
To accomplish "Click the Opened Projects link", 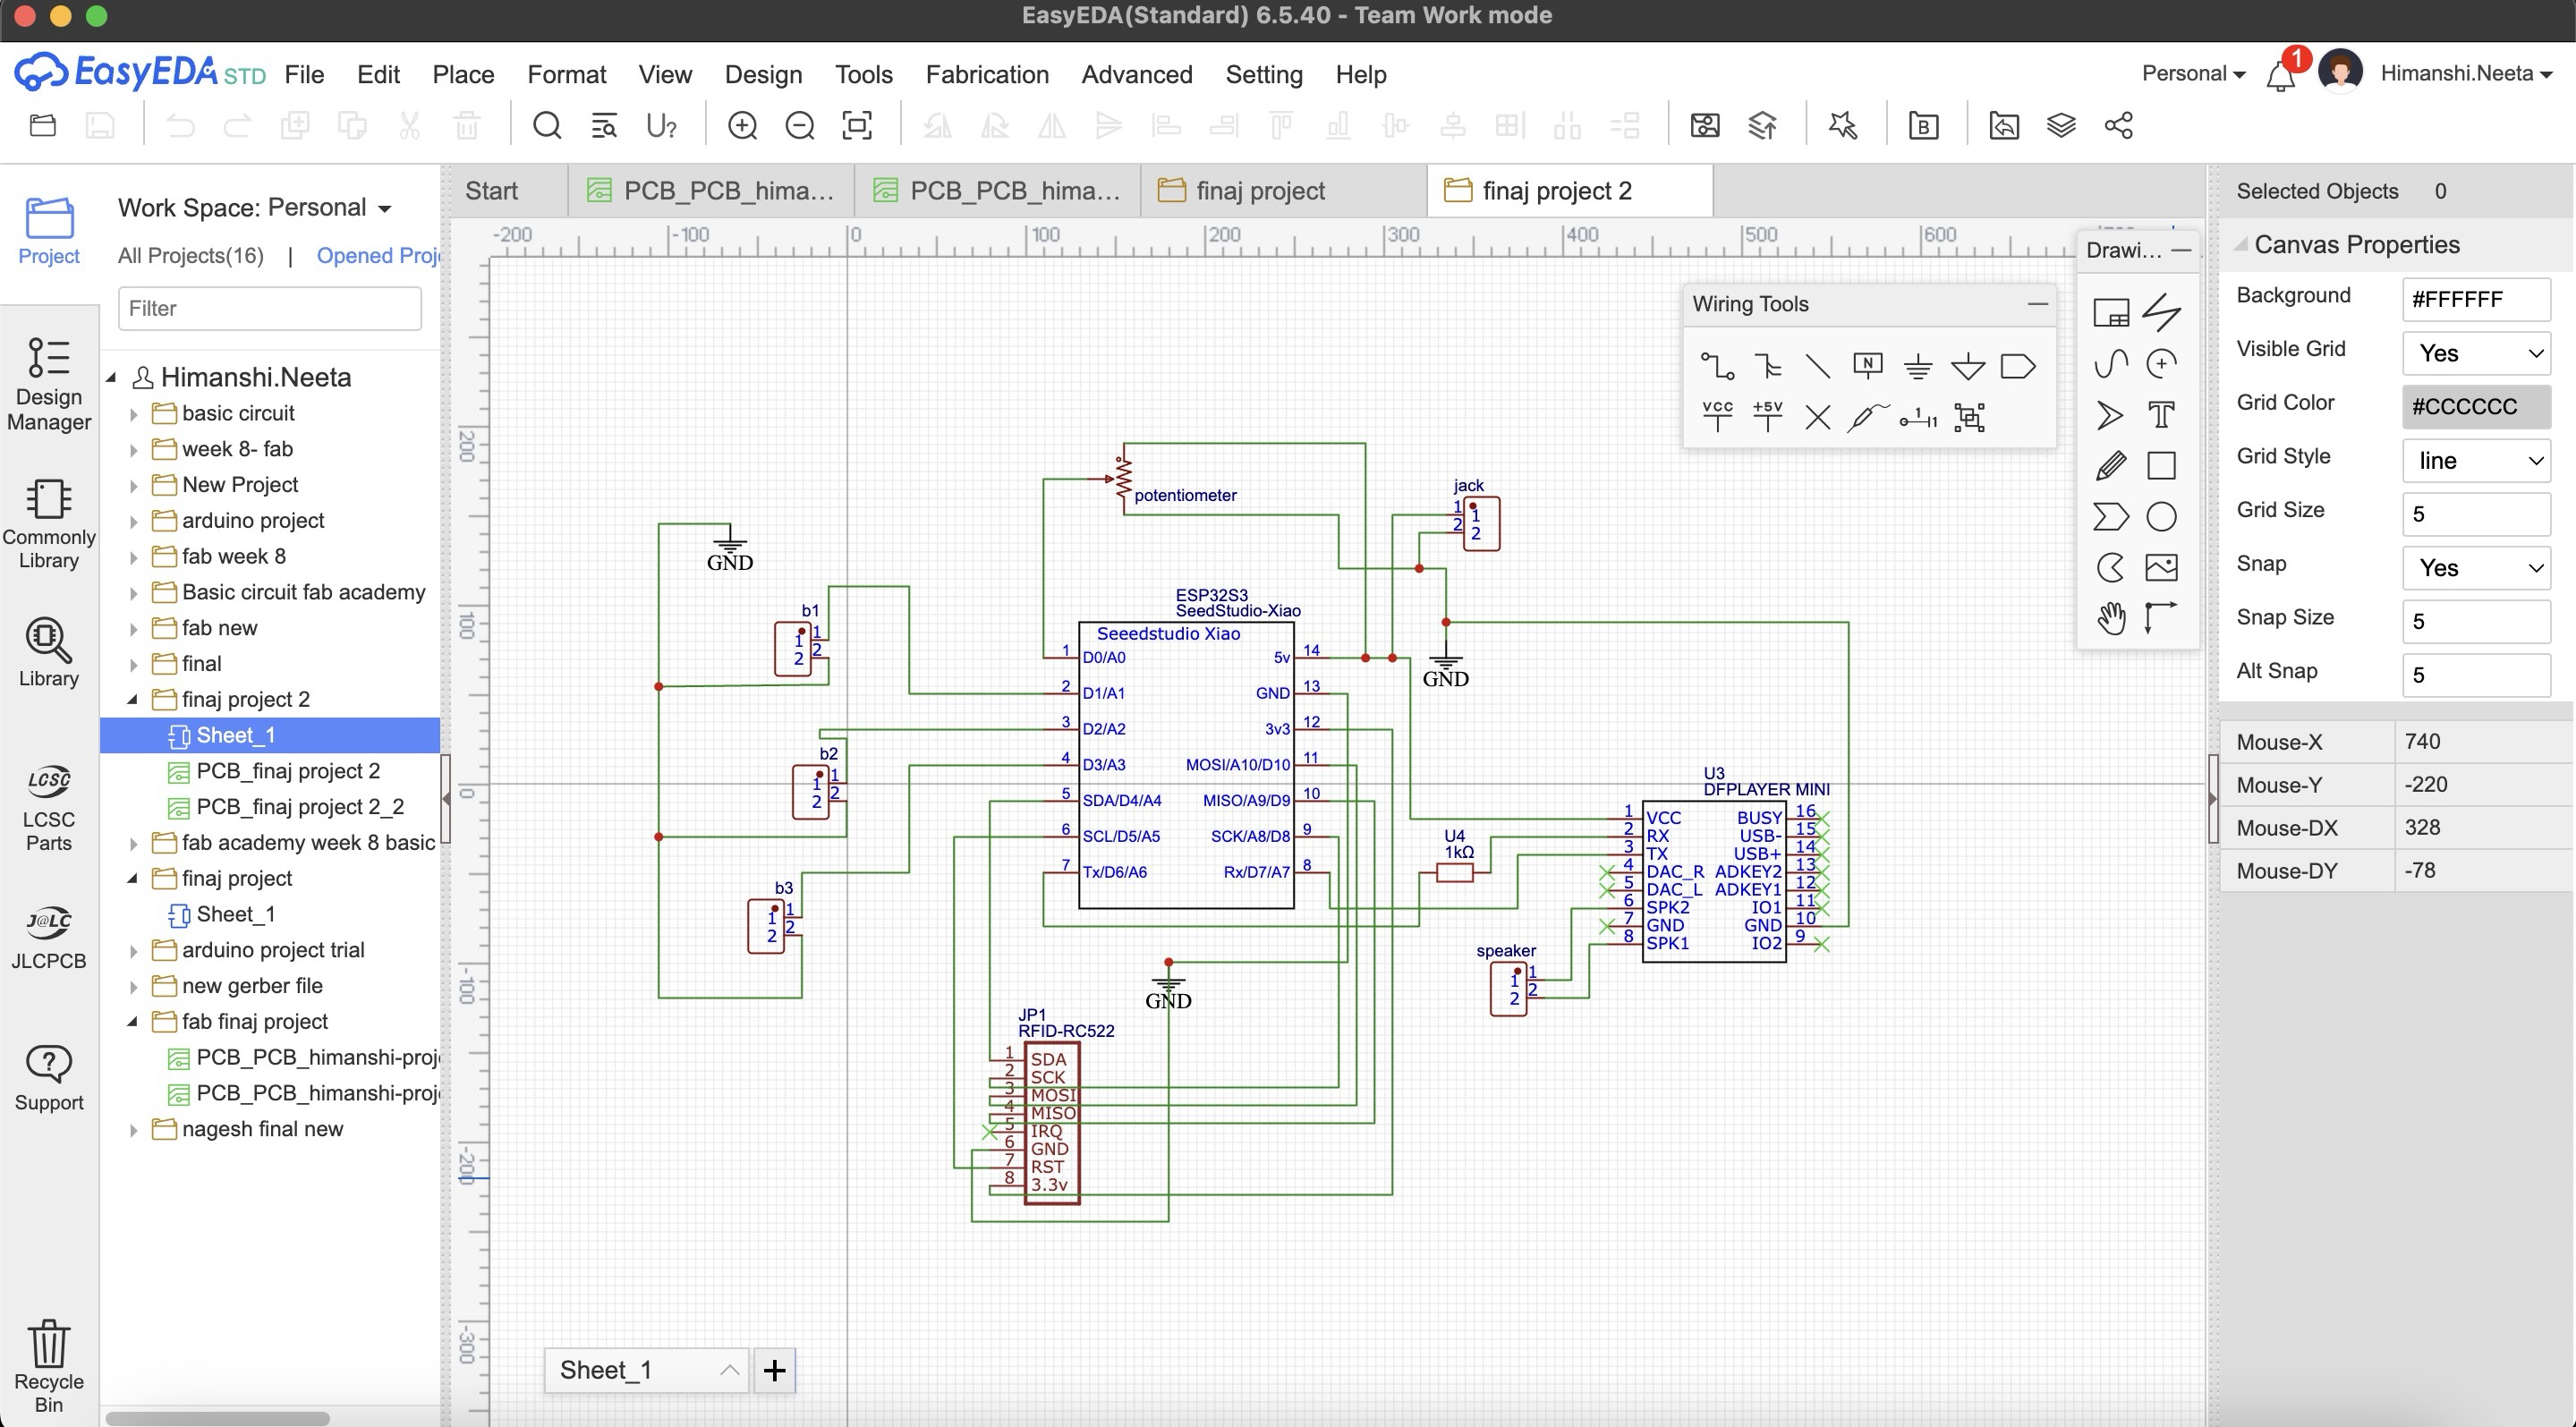I will coord(377,255).
